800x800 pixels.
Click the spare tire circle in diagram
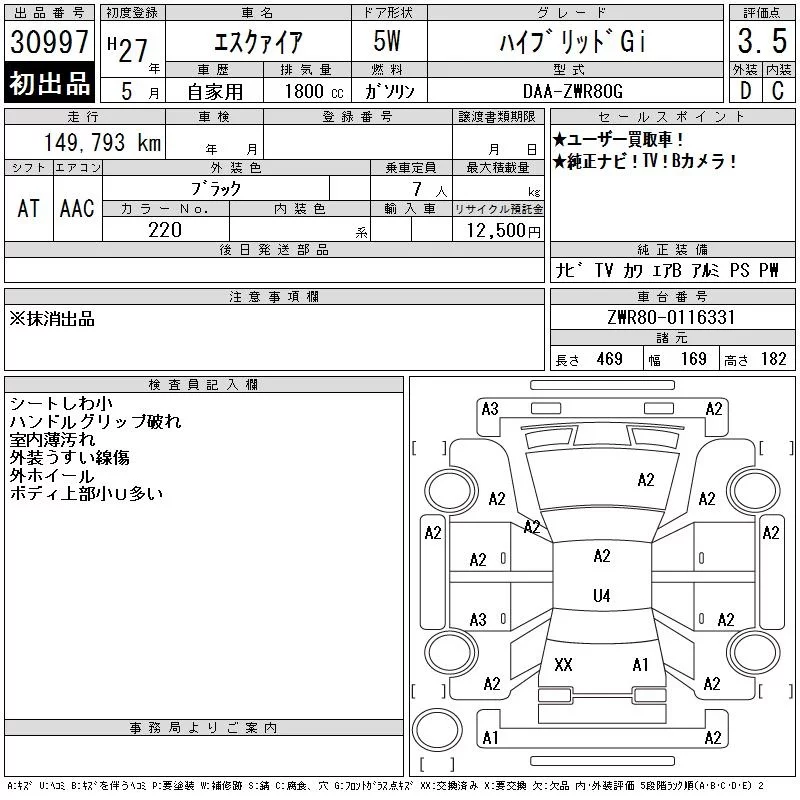pyautogui.click(x=437, y=729)
